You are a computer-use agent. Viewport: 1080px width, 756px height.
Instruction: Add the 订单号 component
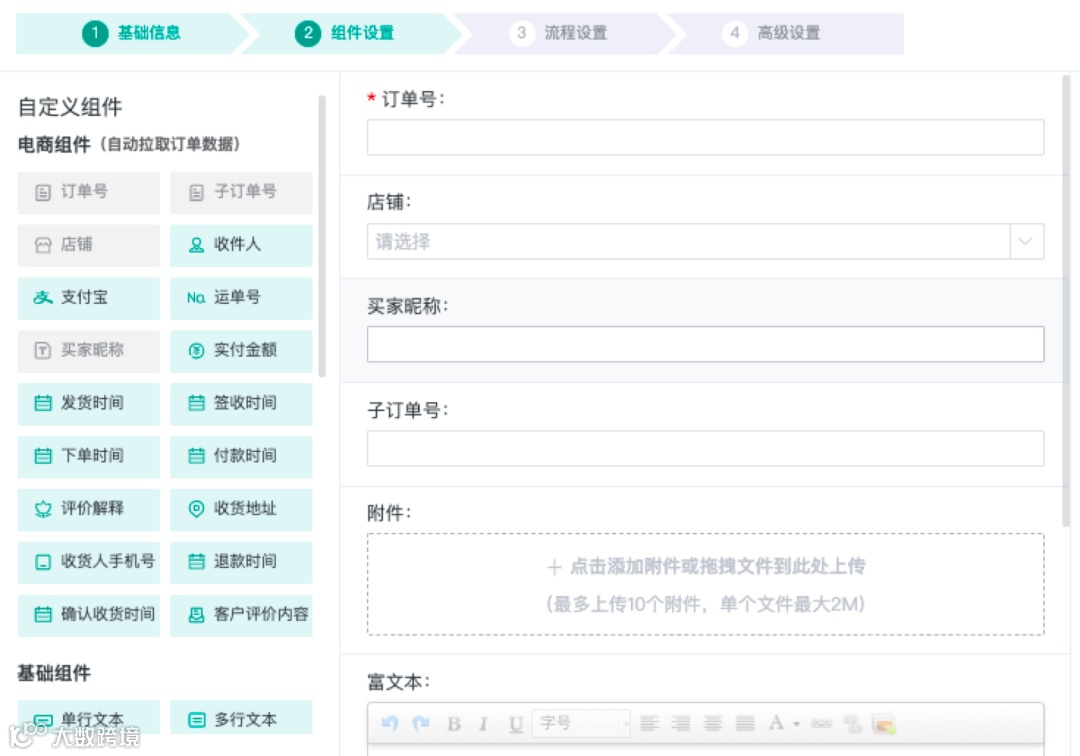click(88, 192)
